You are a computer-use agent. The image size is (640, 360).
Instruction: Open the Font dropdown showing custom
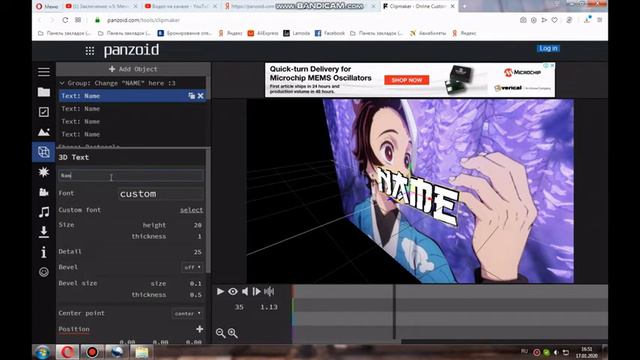tap(160, 193)
